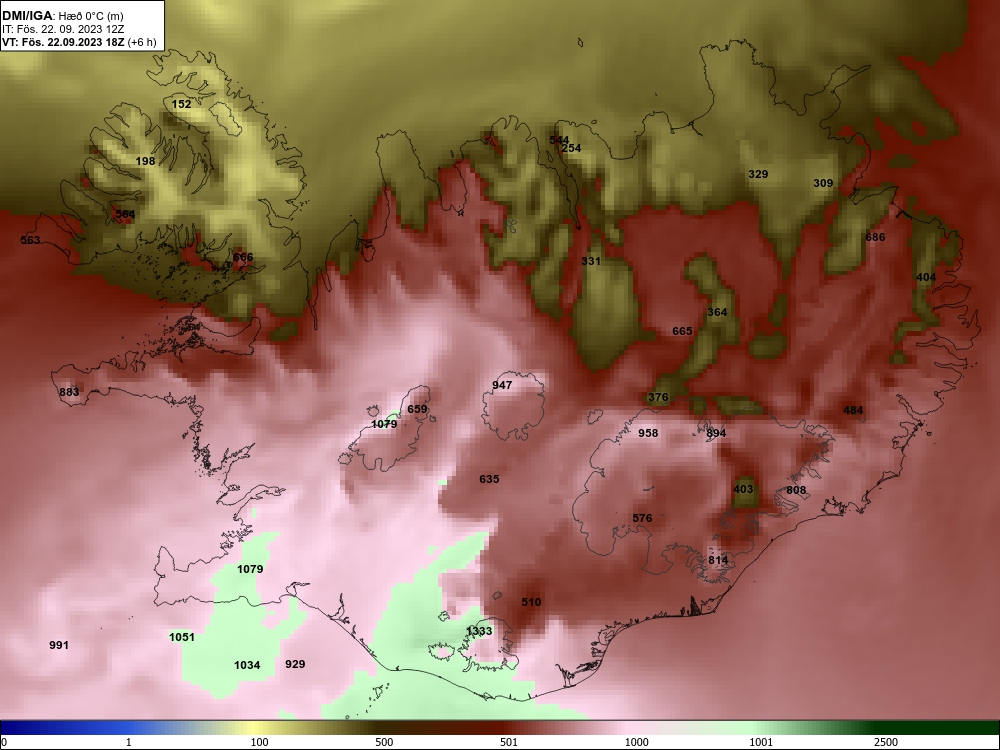The image size is (1000, 750).
Task: Select the 635 height value
Action: click(x=489, y=479)
